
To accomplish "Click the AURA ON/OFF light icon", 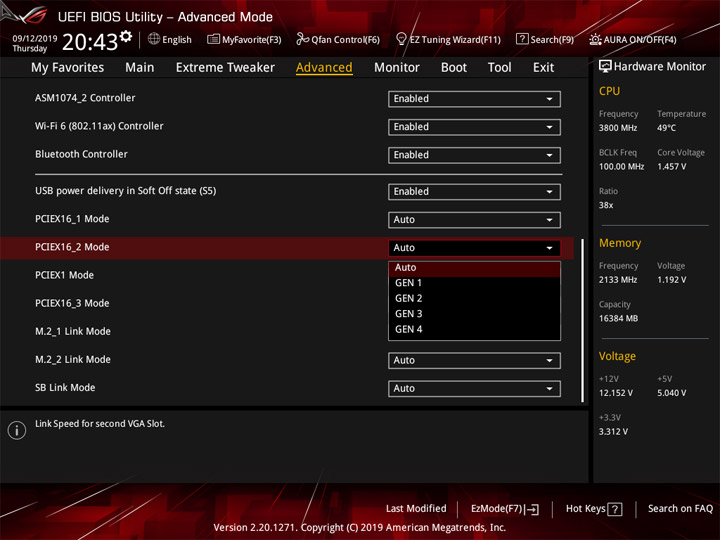I will pos(595,39).
